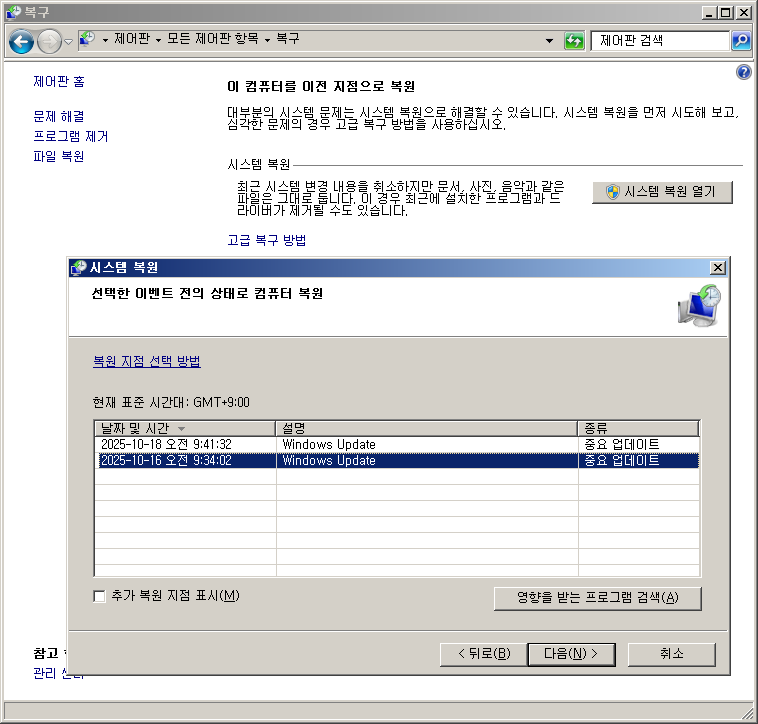
Task: Click the control panel icon in address bar
Action: [88, 39]
